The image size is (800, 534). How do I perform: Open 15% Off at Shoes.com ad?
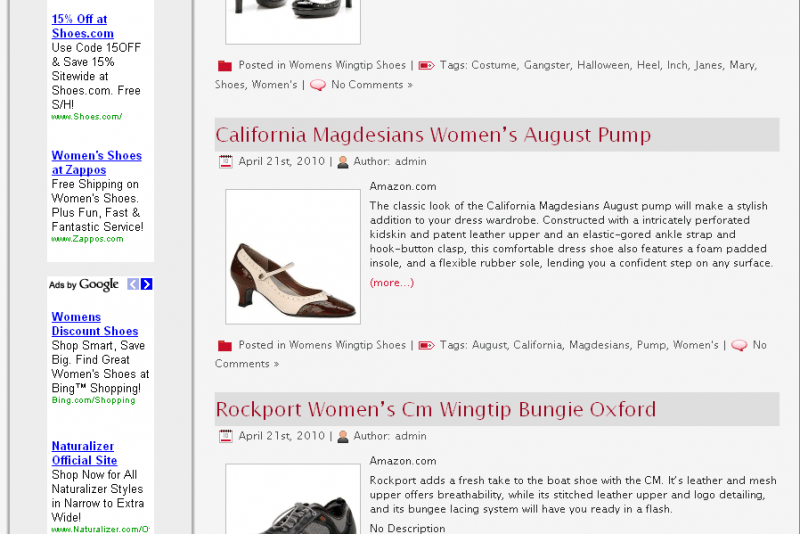83,26
